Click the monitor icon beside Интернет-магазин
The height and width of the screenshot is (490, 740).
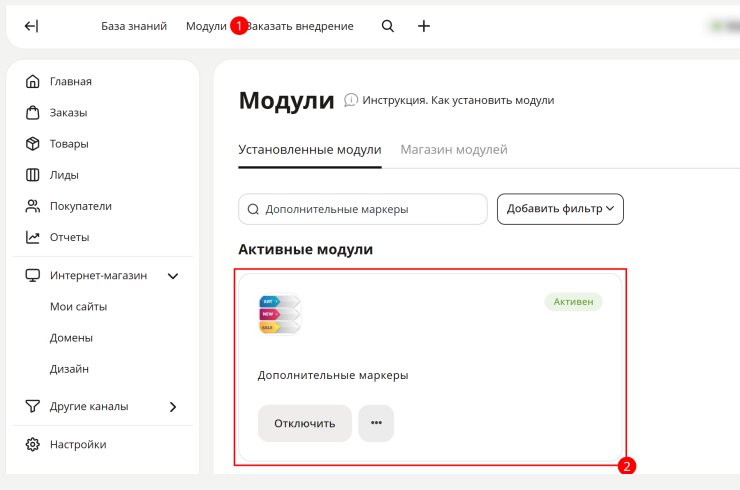coord(33,275)
